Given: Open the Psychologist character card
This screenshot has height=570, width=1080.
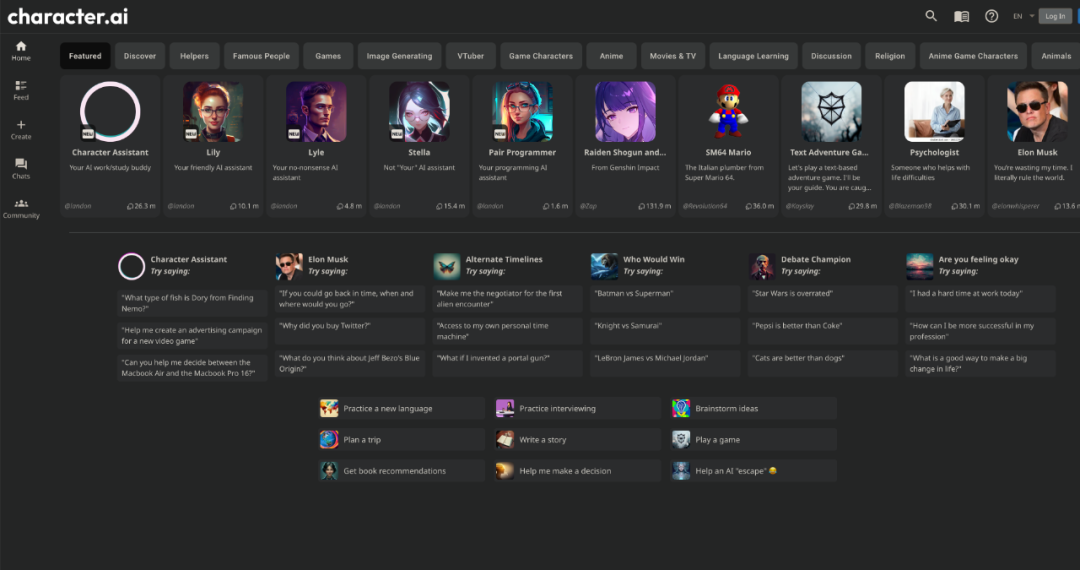Looking at the screenshot, I should [934, 146].
